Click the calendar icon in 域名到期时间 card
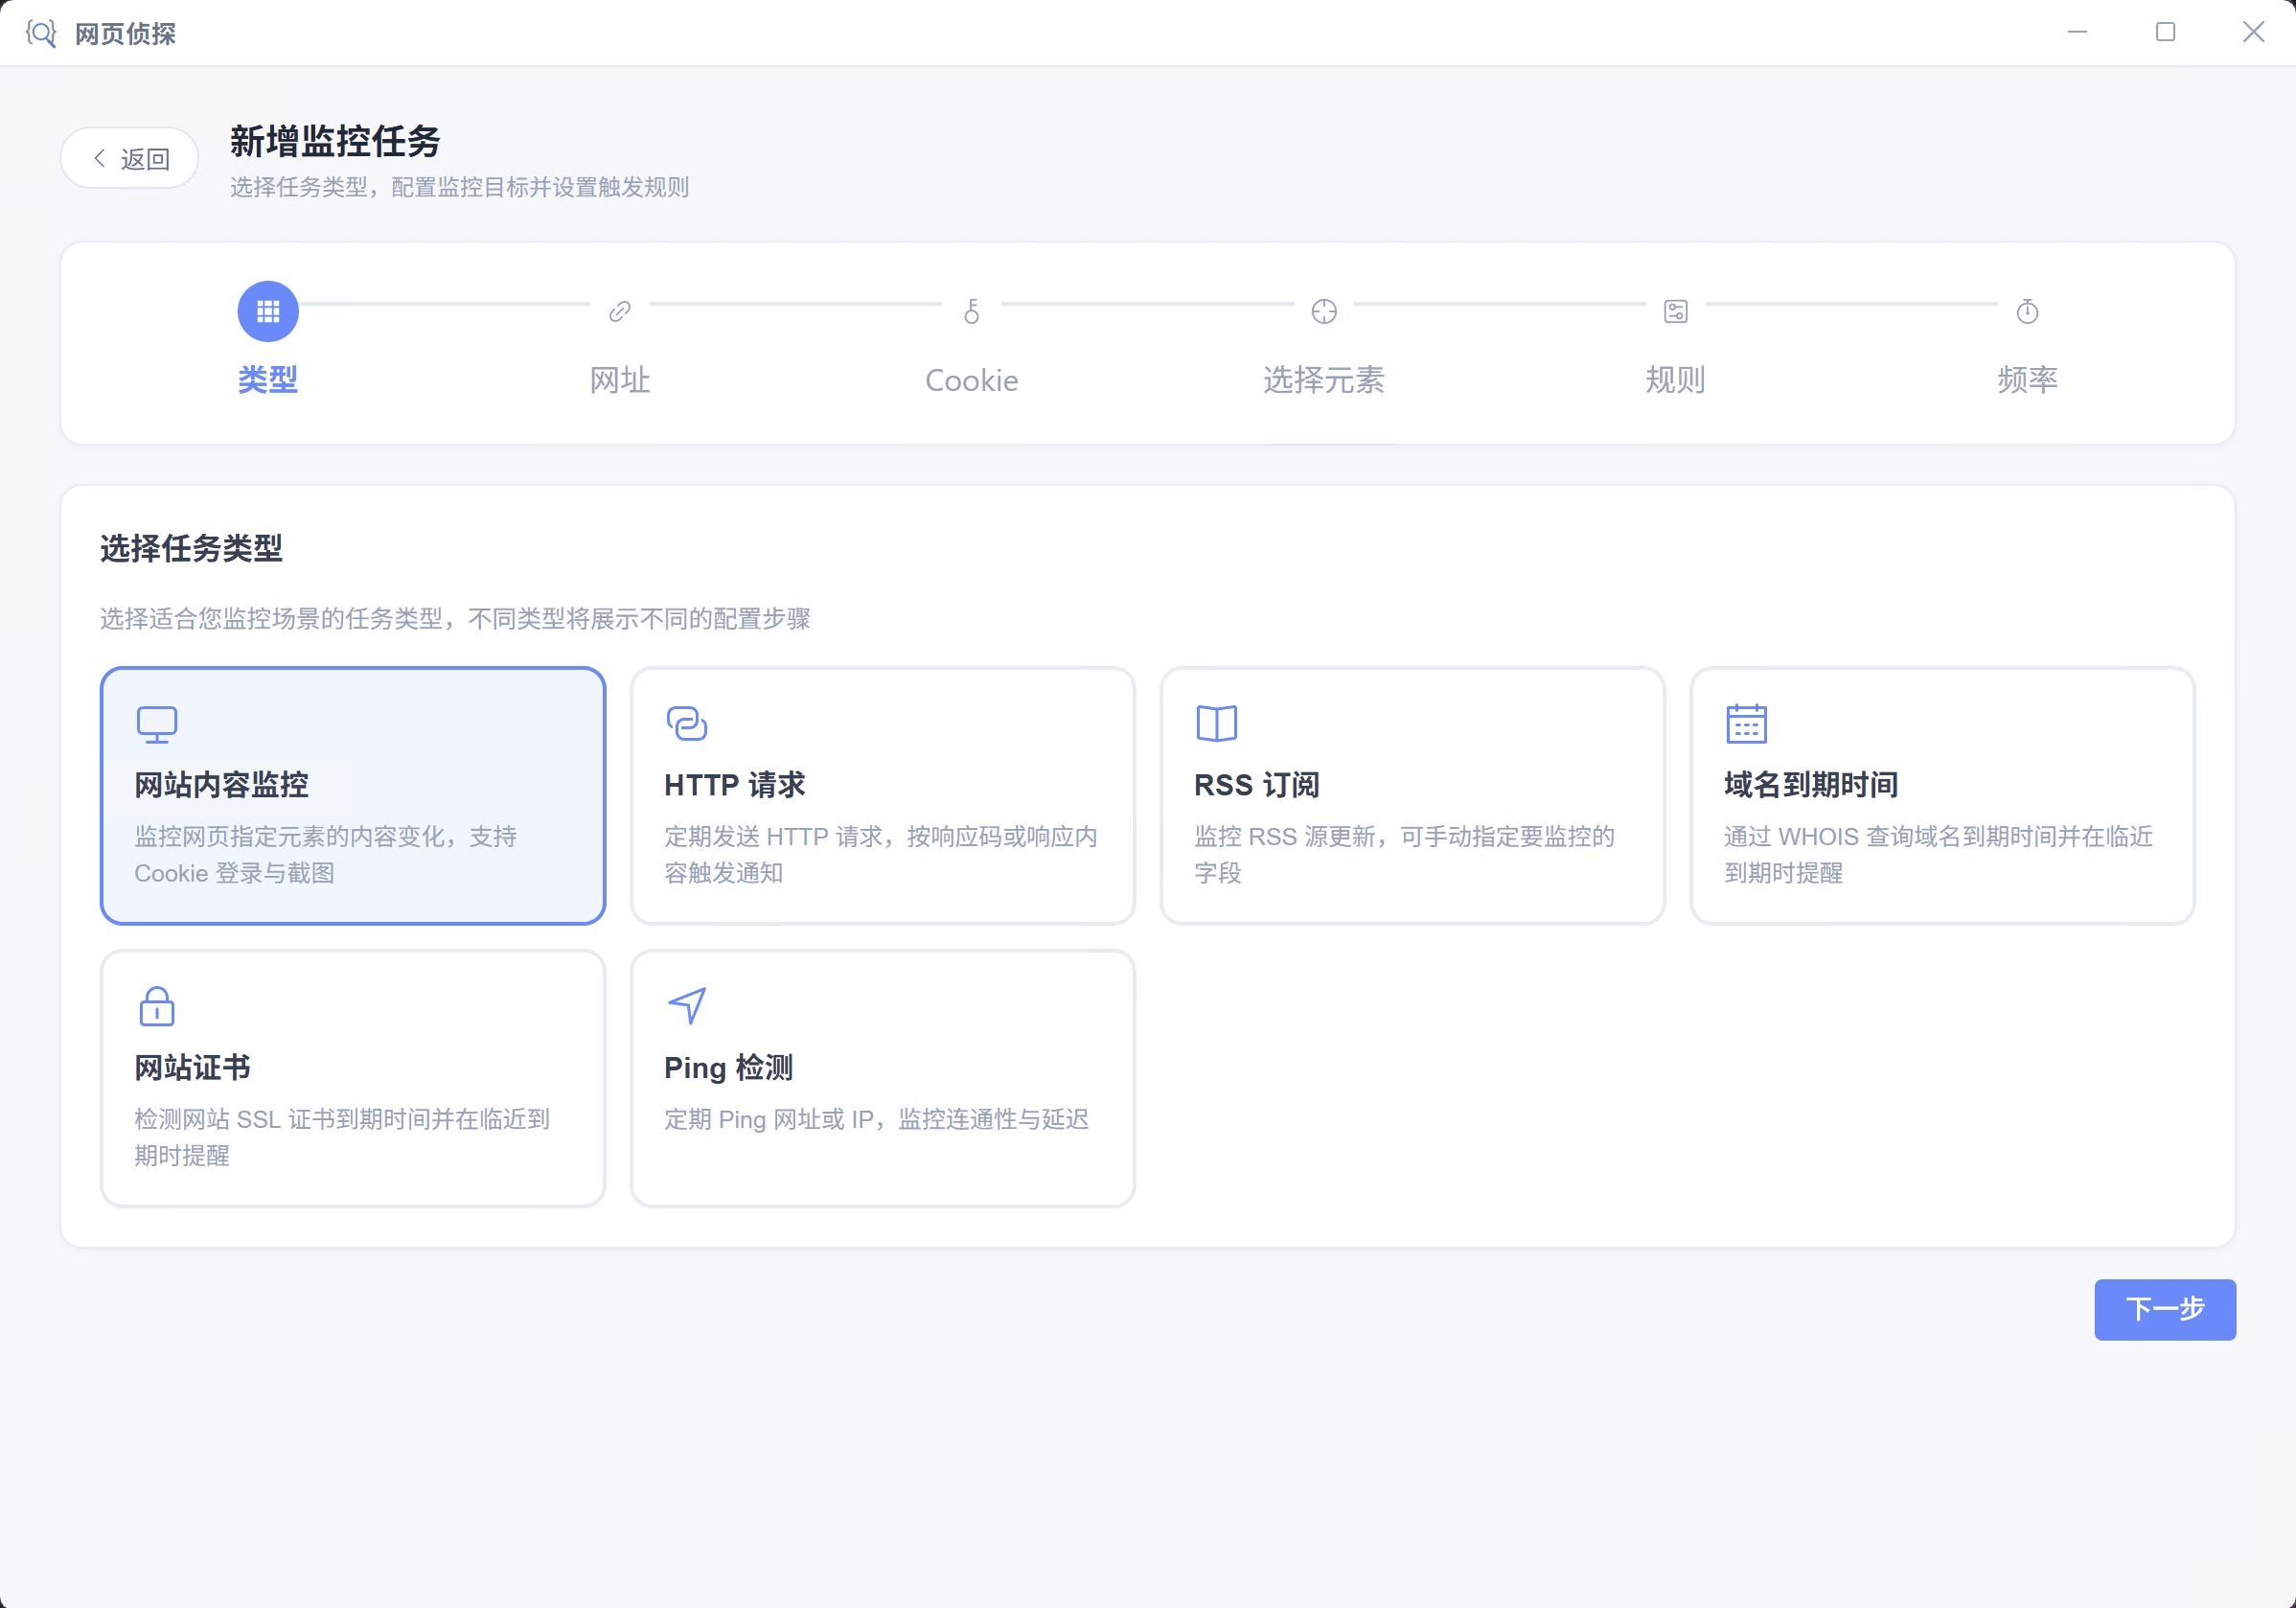The width and height of the screenshot is (2296, 1608). tap(1747, 723)
